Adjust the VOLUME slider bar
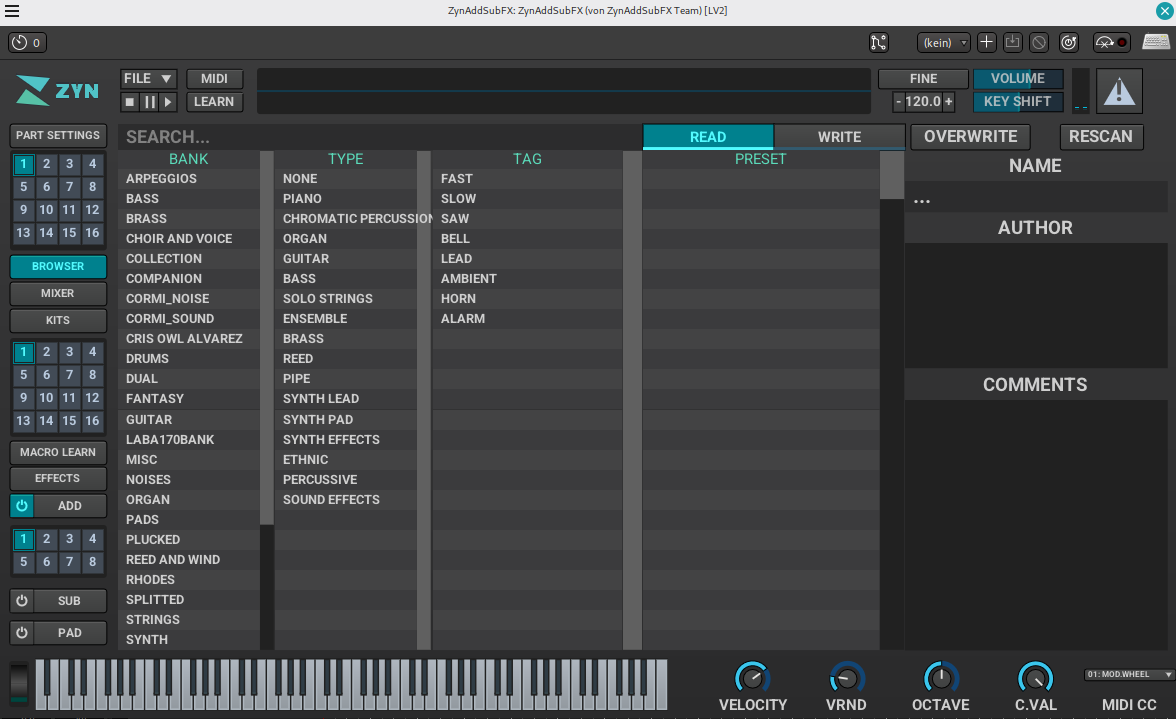The width and height of the screenshot is (1176, 719). 1018,79
